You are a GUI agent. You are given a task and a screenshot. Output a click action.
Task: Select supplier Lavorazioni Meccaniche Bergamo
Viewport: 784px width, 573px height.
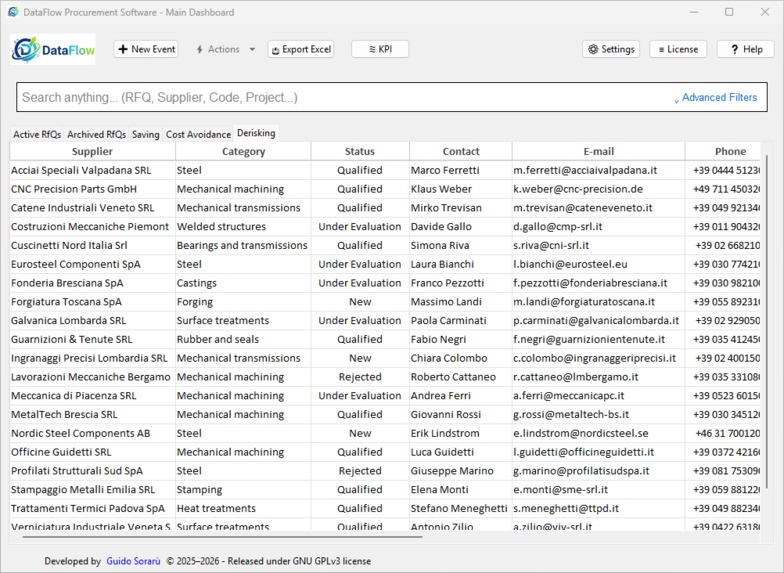(90, 377)
